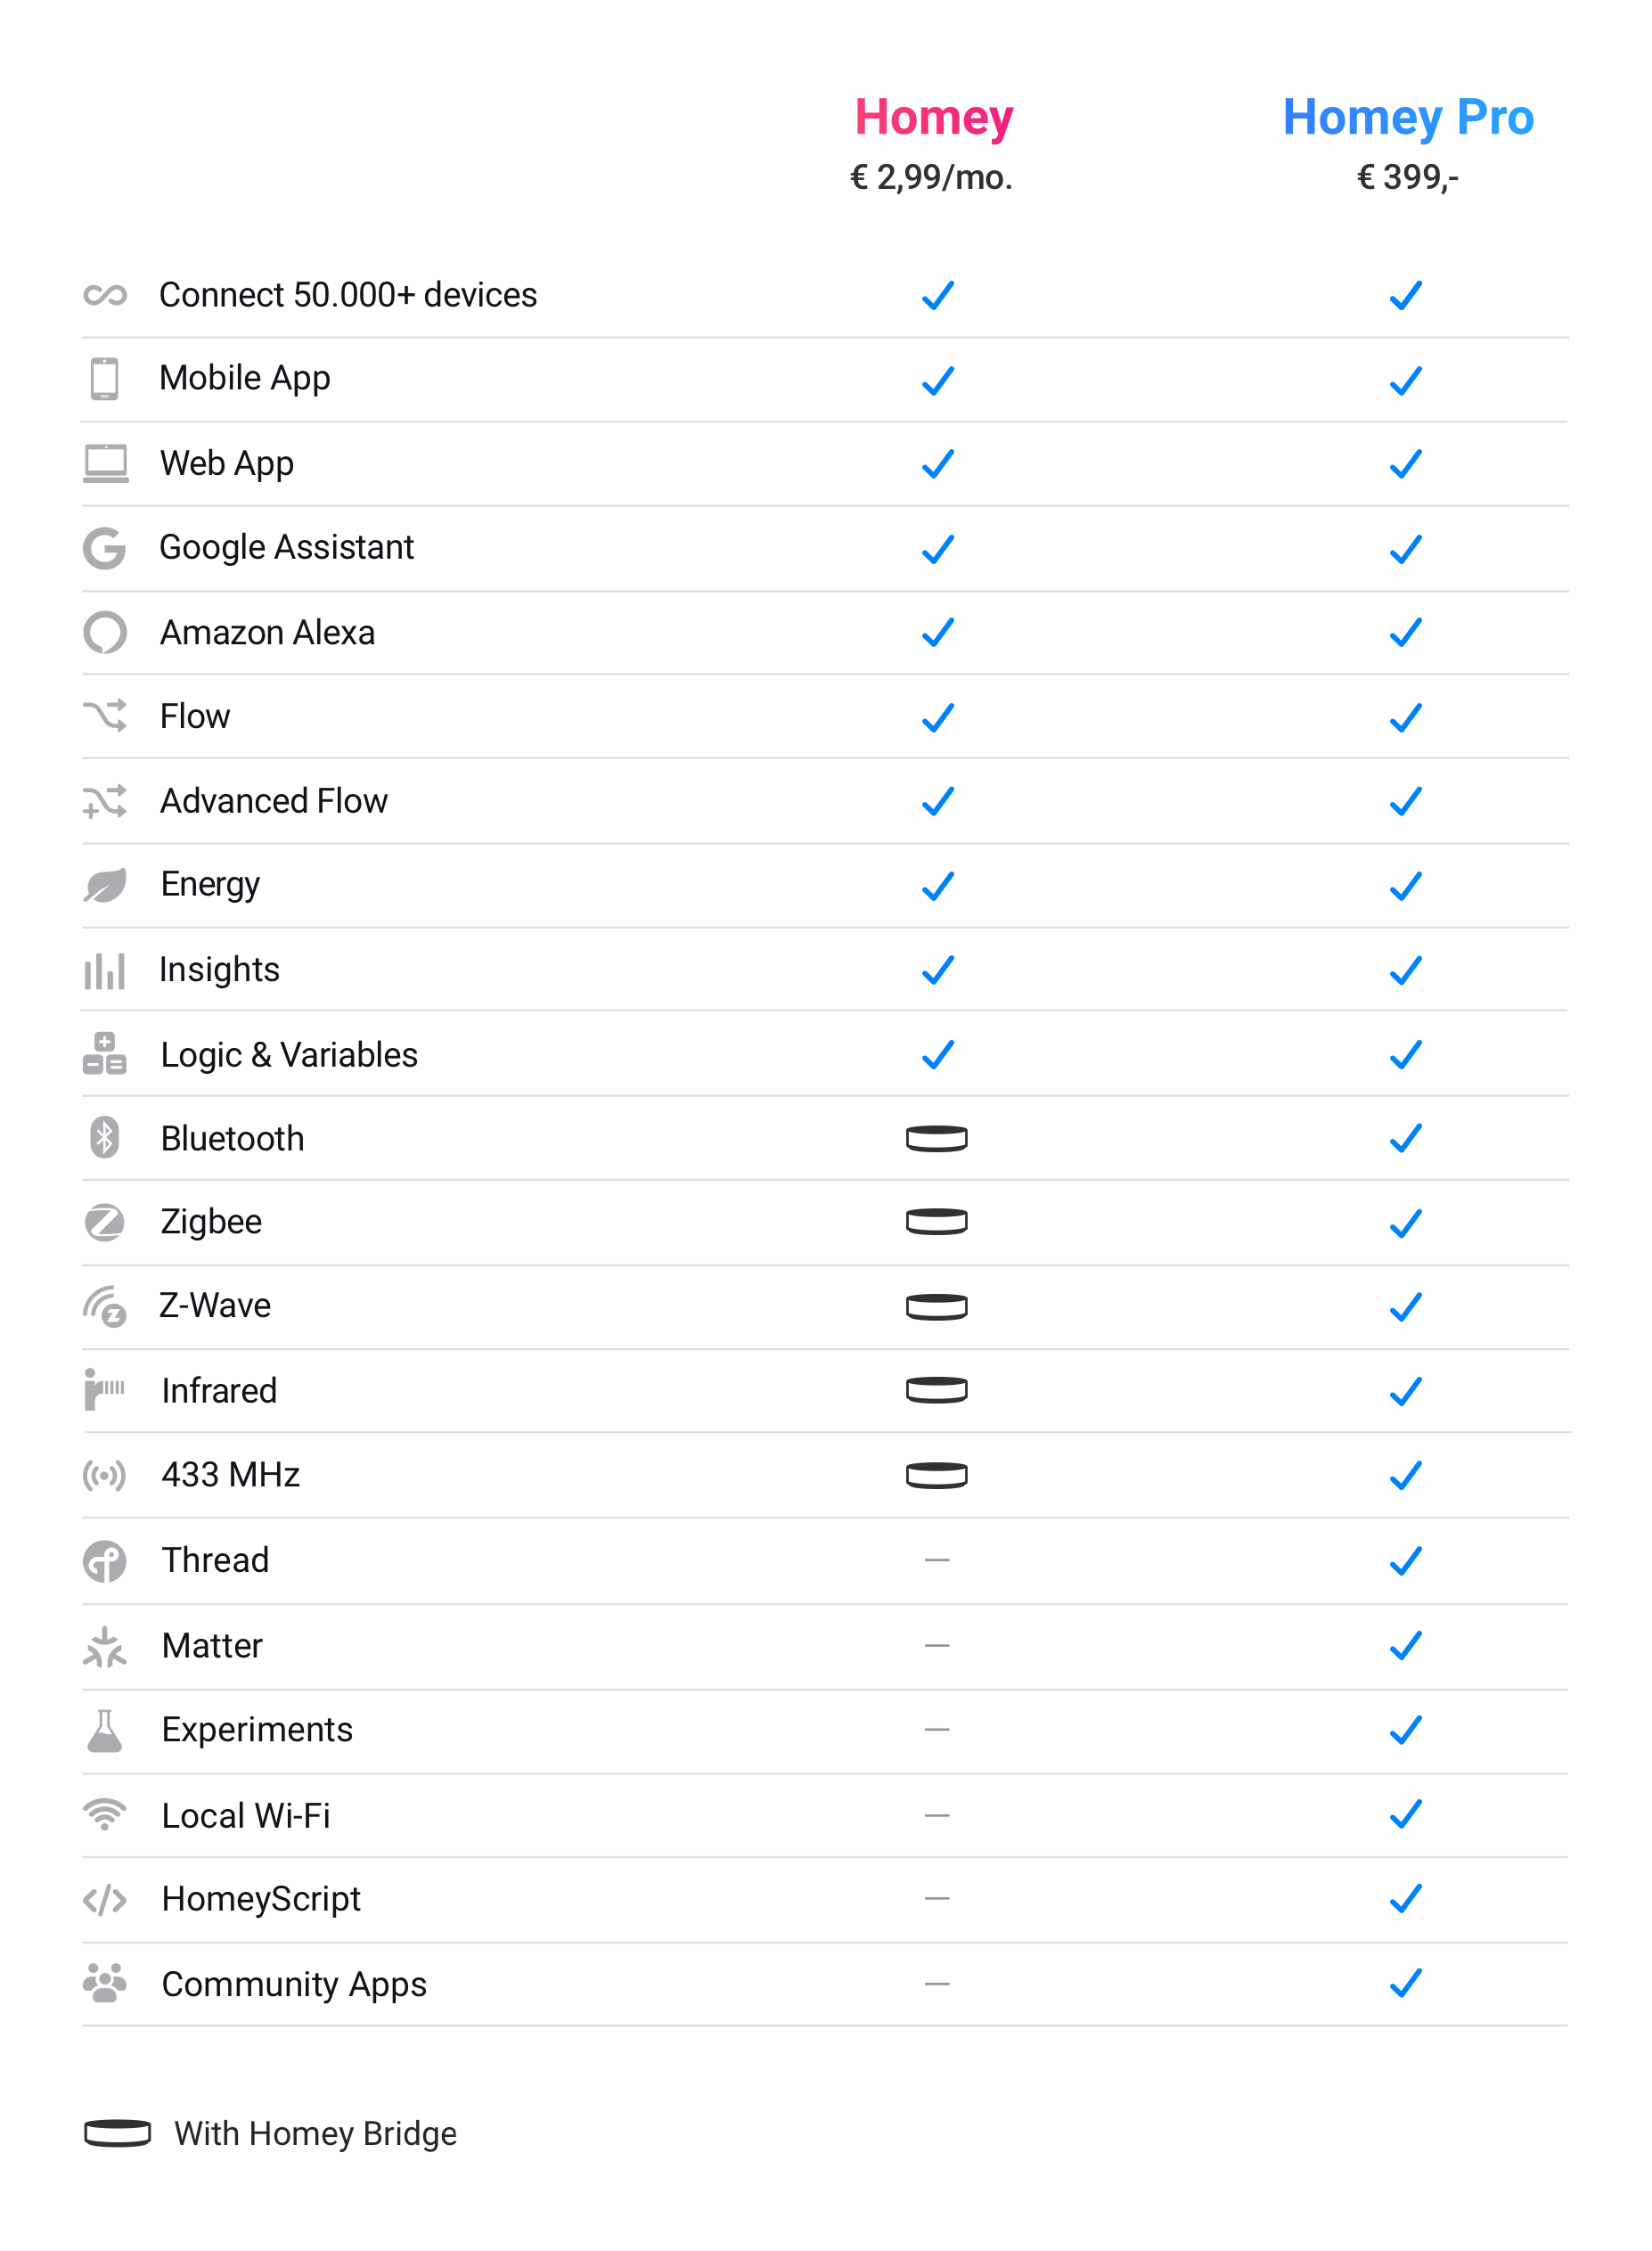Click the Amazon Alexa ring icon
Screen dimensions: 1652x2251
pos(104,632)
